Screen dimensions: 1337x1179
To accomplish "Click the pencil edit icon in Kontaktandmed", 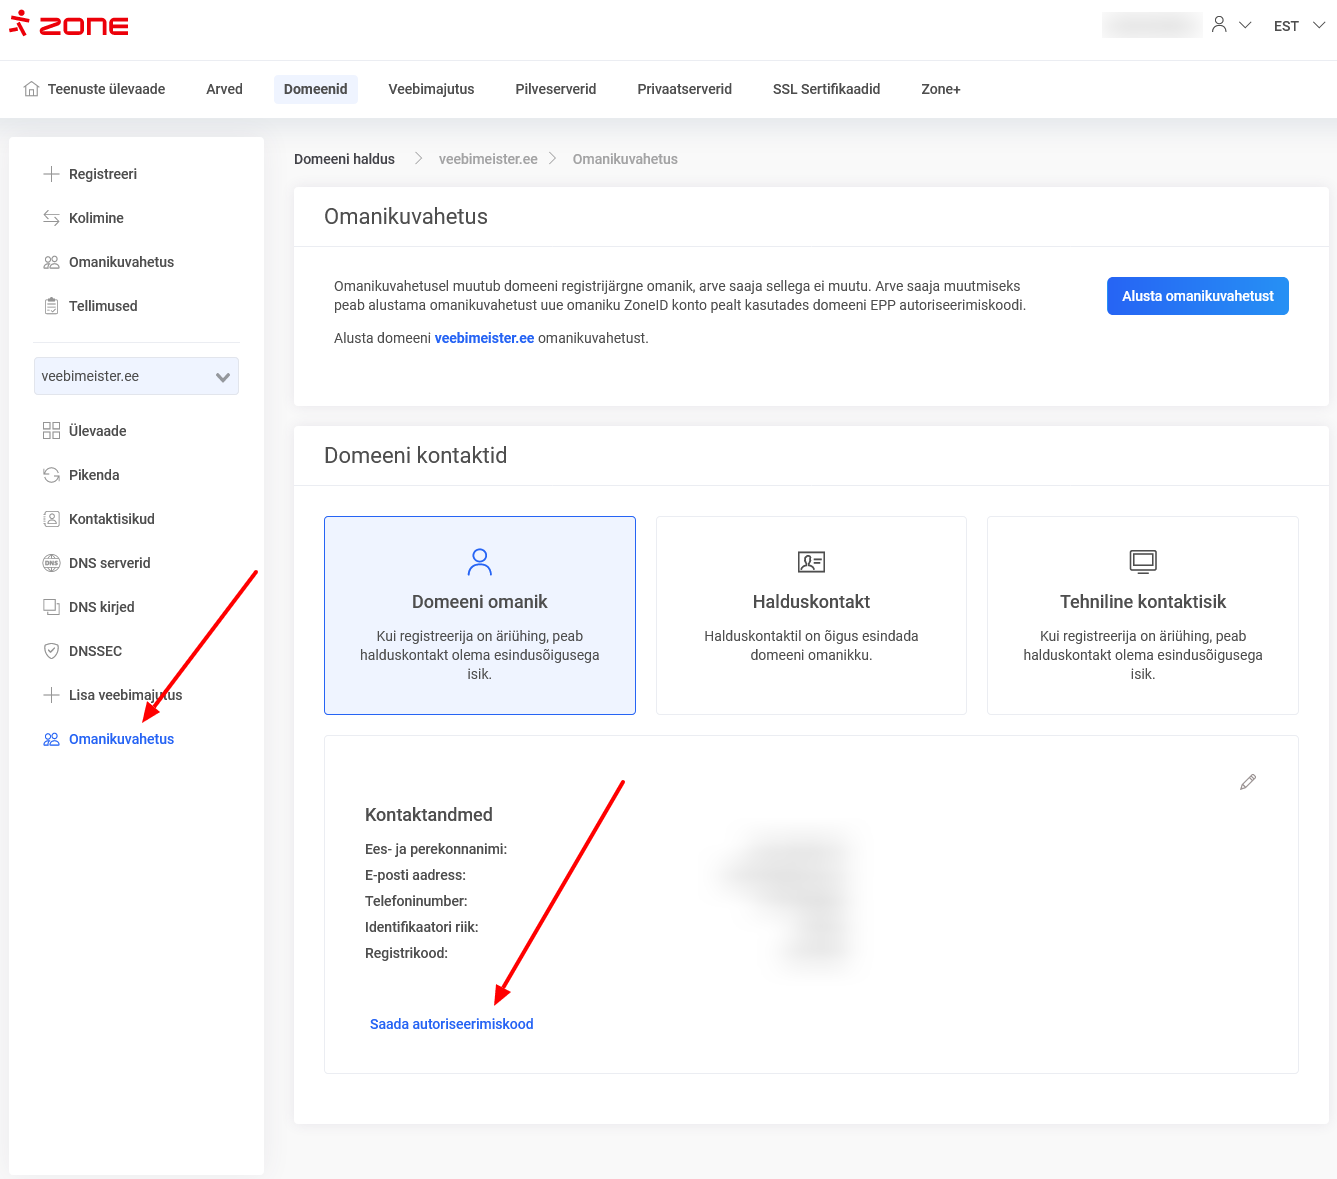I will coord(1247,782).
